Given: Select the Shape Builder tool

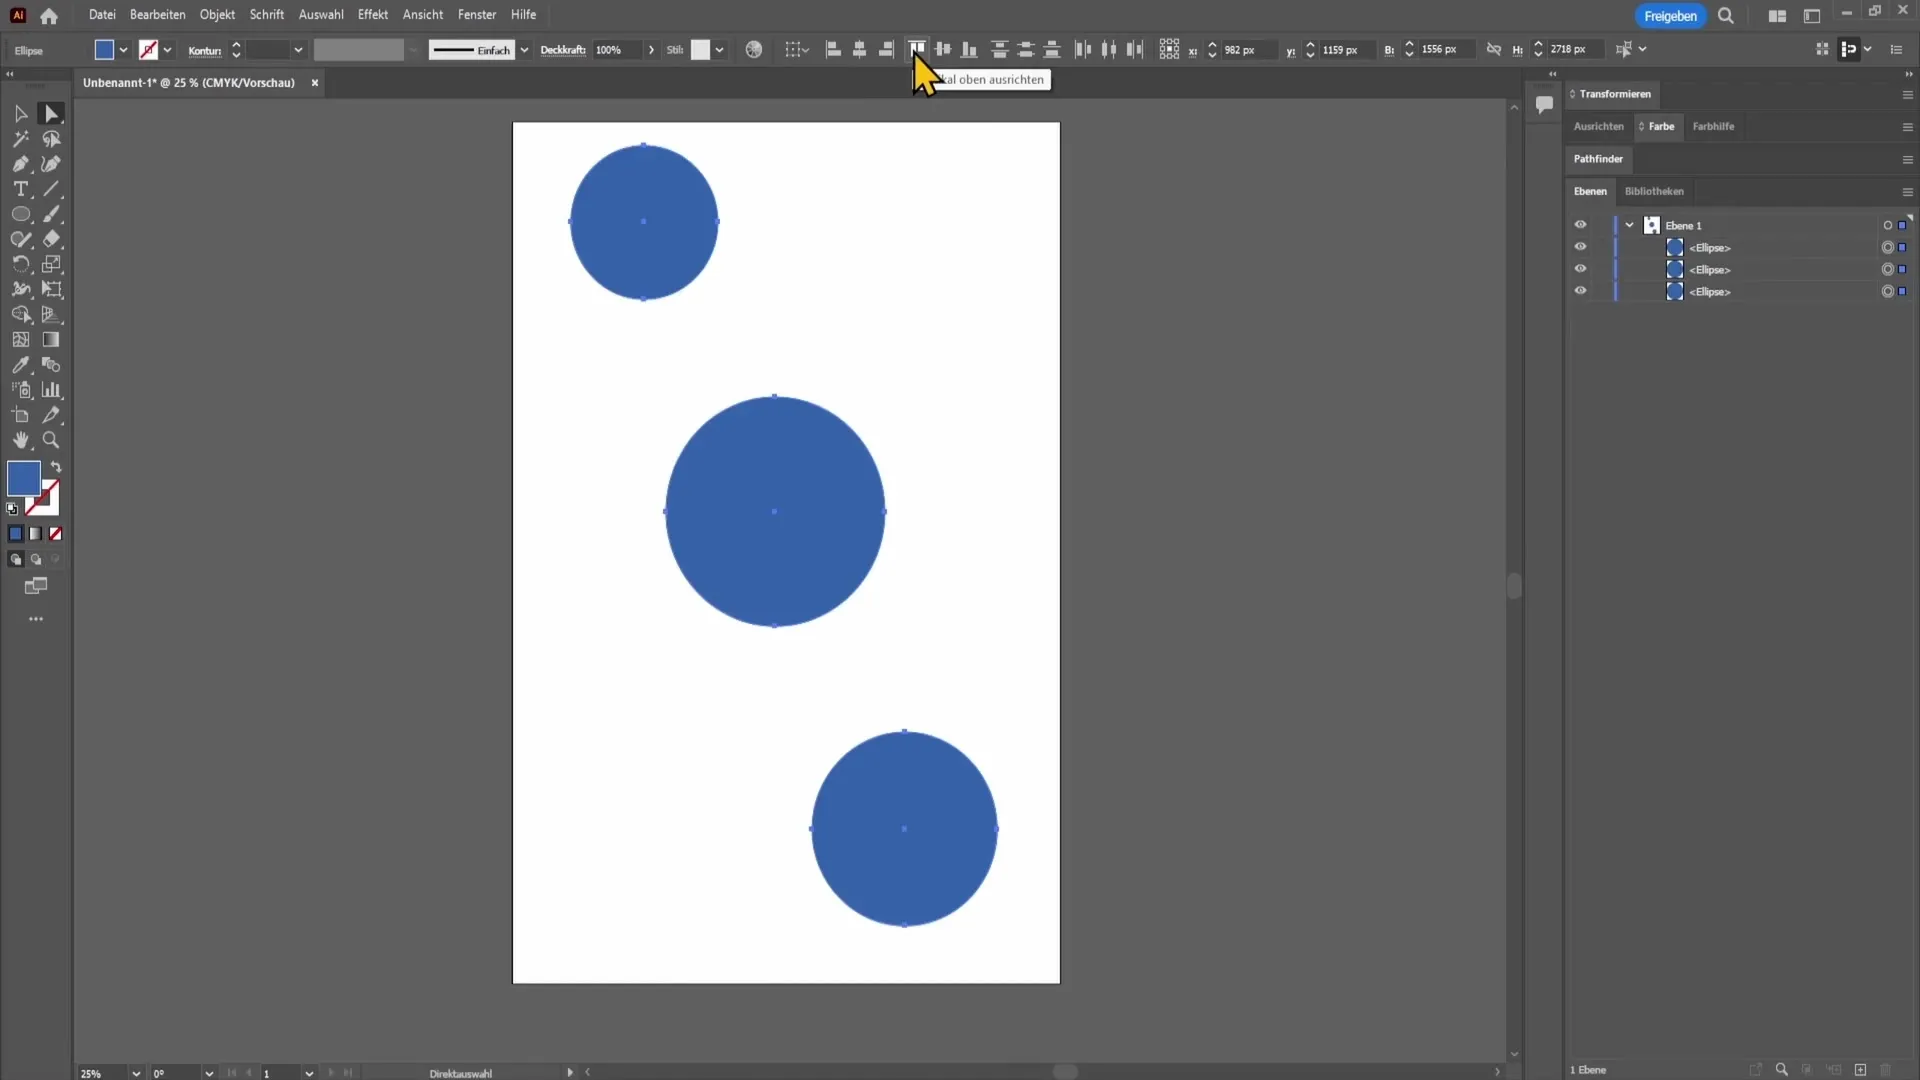Looking at the screenshot, I should pyautogui.click(x=20, y=314).
